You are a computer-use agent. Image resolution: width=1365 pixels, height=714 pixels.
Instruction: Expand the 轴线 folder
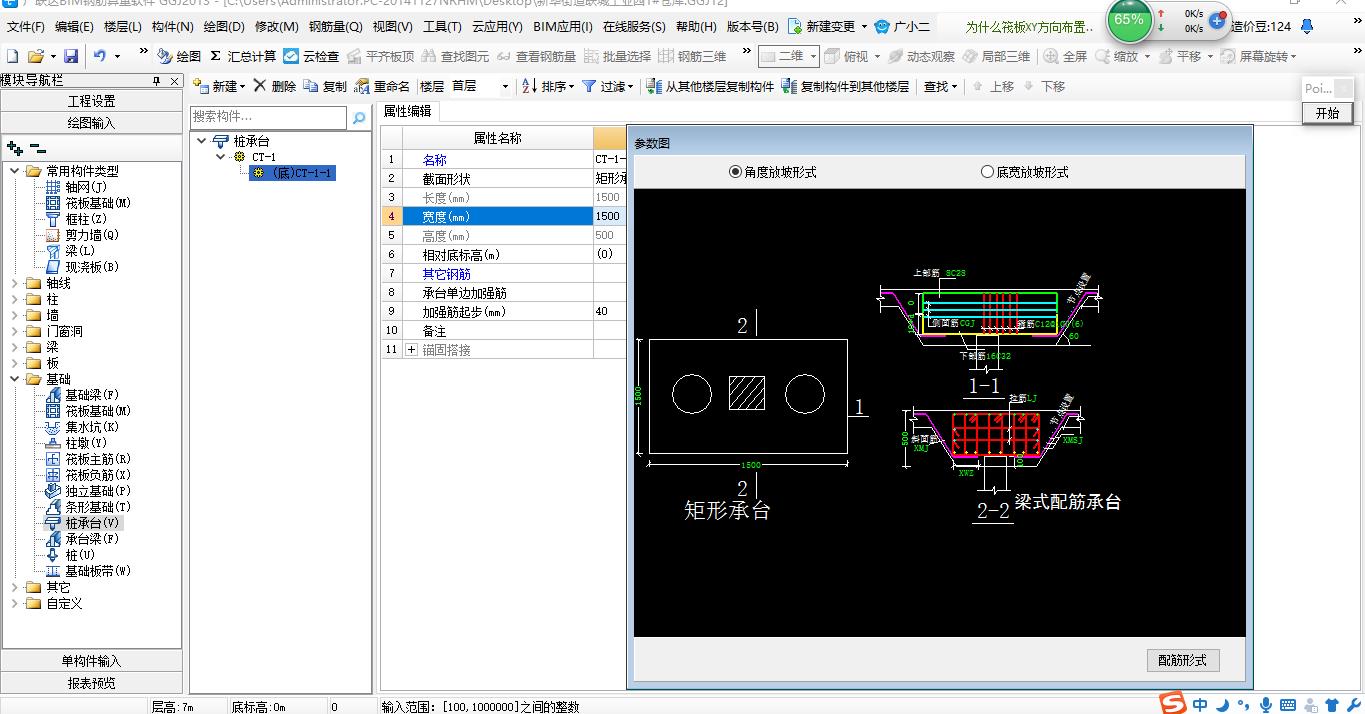pos(15,283)
